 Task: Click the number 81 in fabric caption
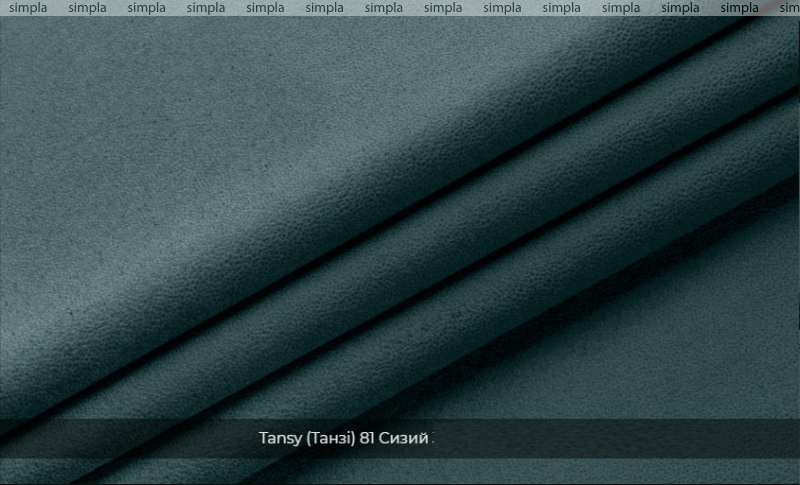tap(367, 438)
